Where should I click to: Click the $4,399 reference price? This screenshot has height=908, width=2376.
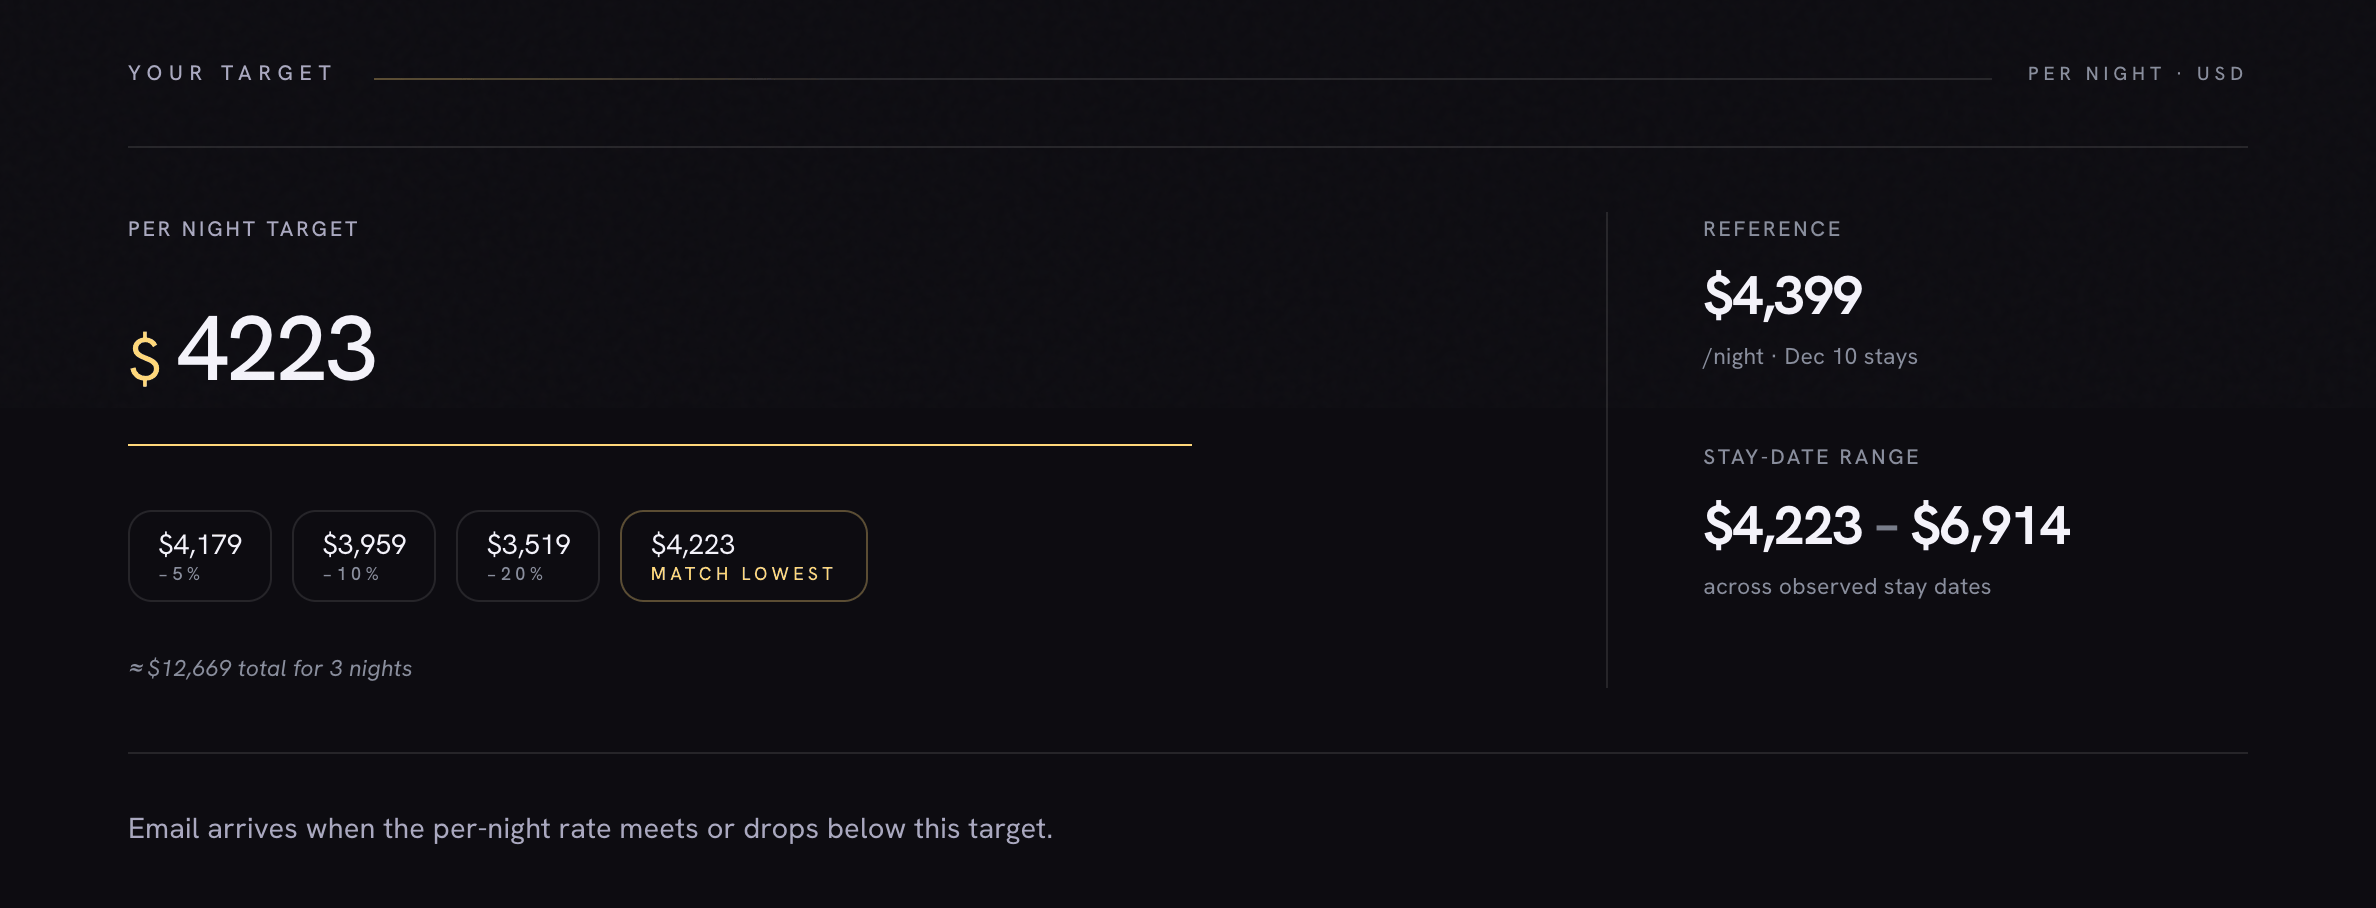pos(1782,296)
